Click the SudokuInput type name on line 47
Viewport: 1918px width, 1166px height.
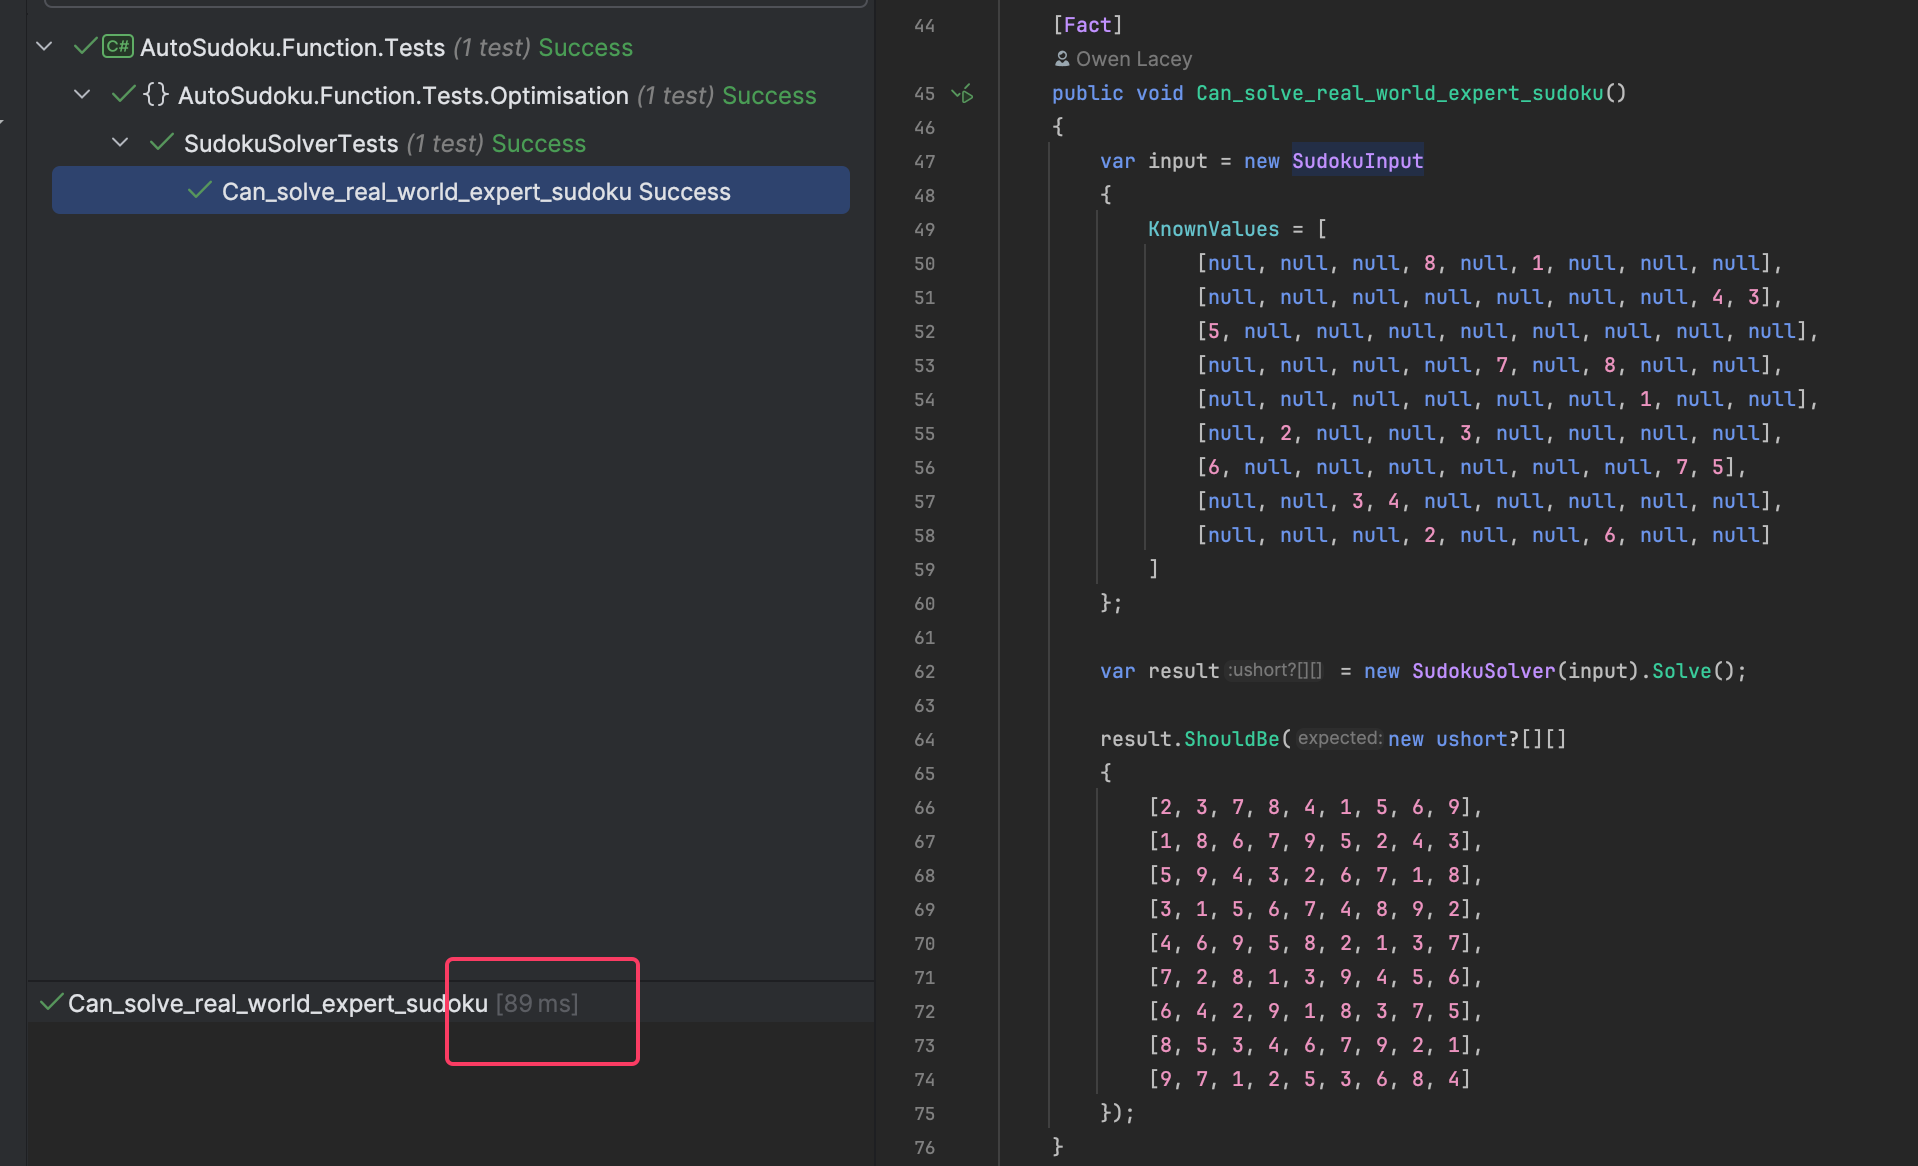1357,161
